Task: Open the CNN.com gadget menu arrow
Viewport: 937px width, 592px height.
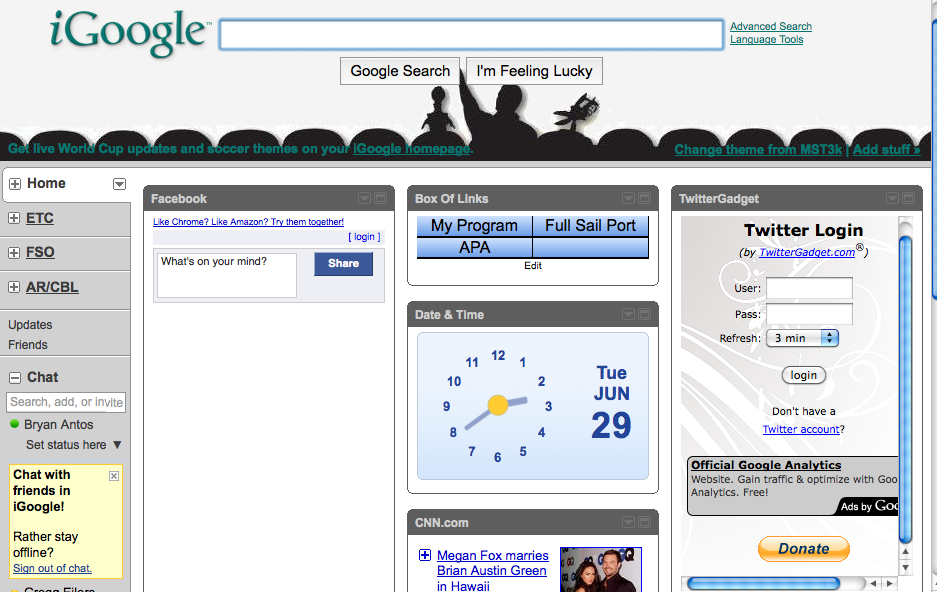Action: [x=629, y=522]
